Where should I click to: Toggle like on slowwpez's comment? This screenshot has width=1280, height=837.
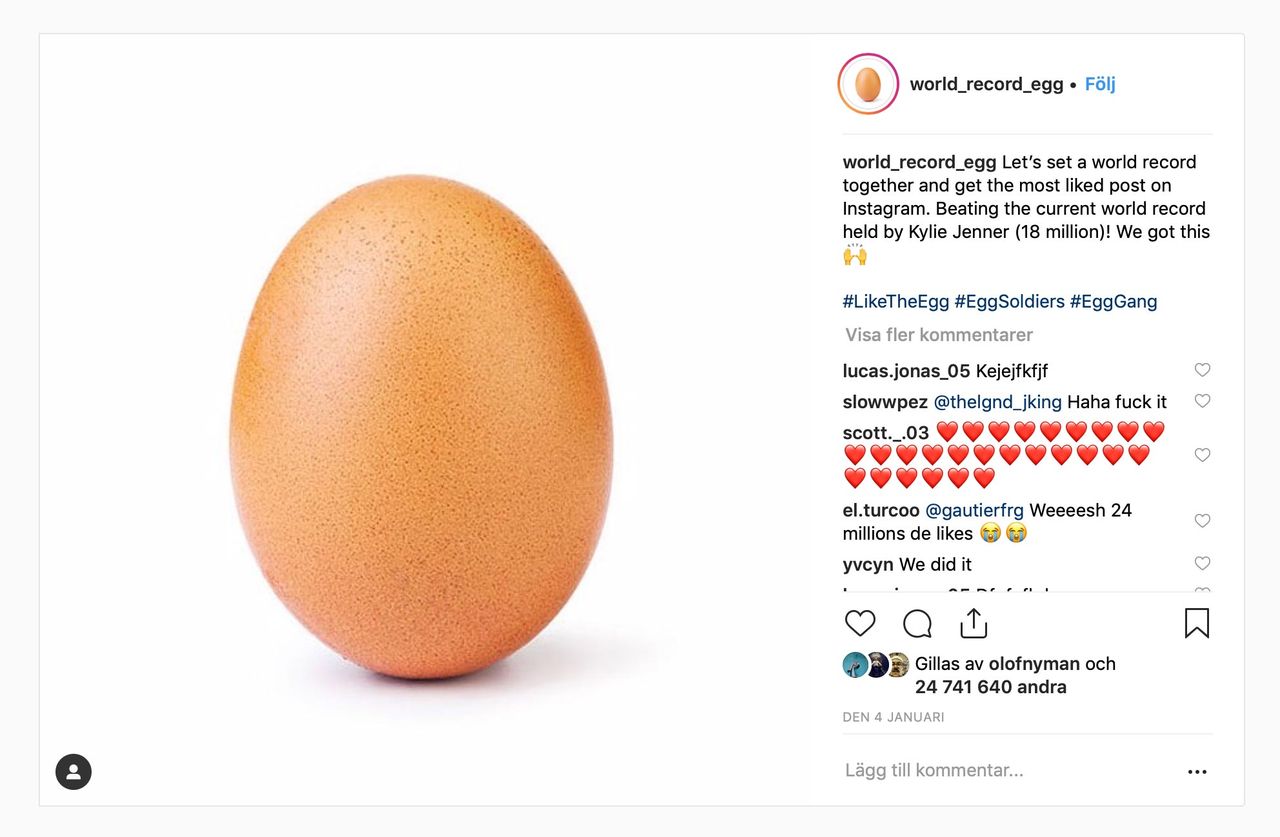point(1202,400)
